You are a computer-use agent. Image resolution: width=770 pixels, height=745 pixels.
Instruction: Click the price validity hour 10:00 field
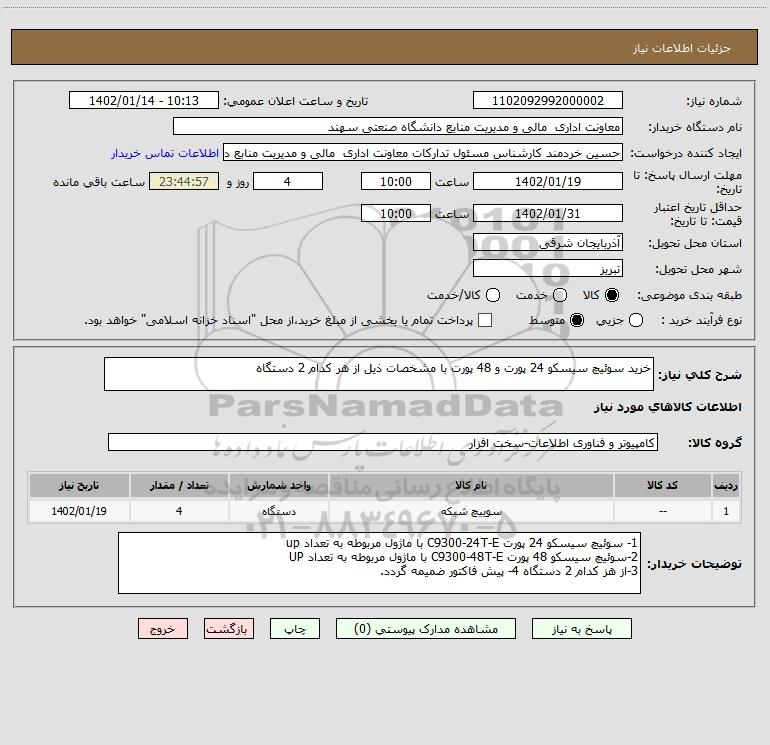point(396,213)
